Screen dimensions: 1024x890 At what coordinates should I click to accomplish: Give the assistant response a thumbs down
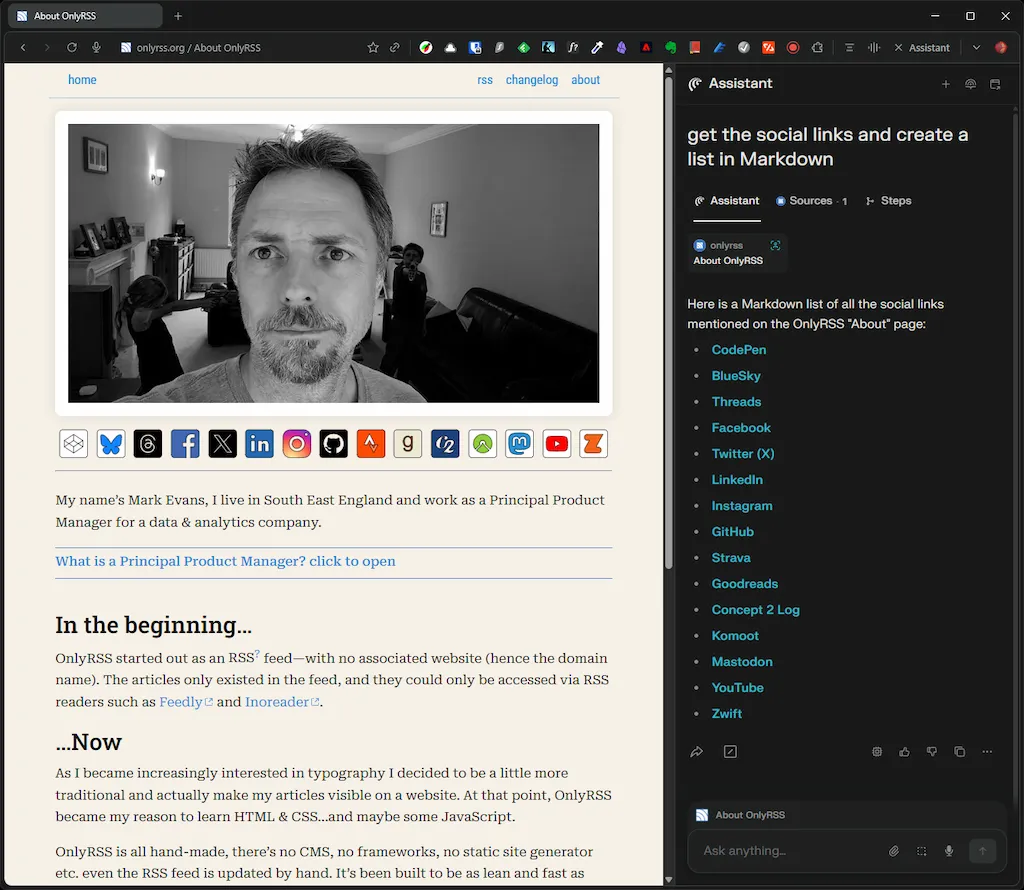[x=931, y=751]
